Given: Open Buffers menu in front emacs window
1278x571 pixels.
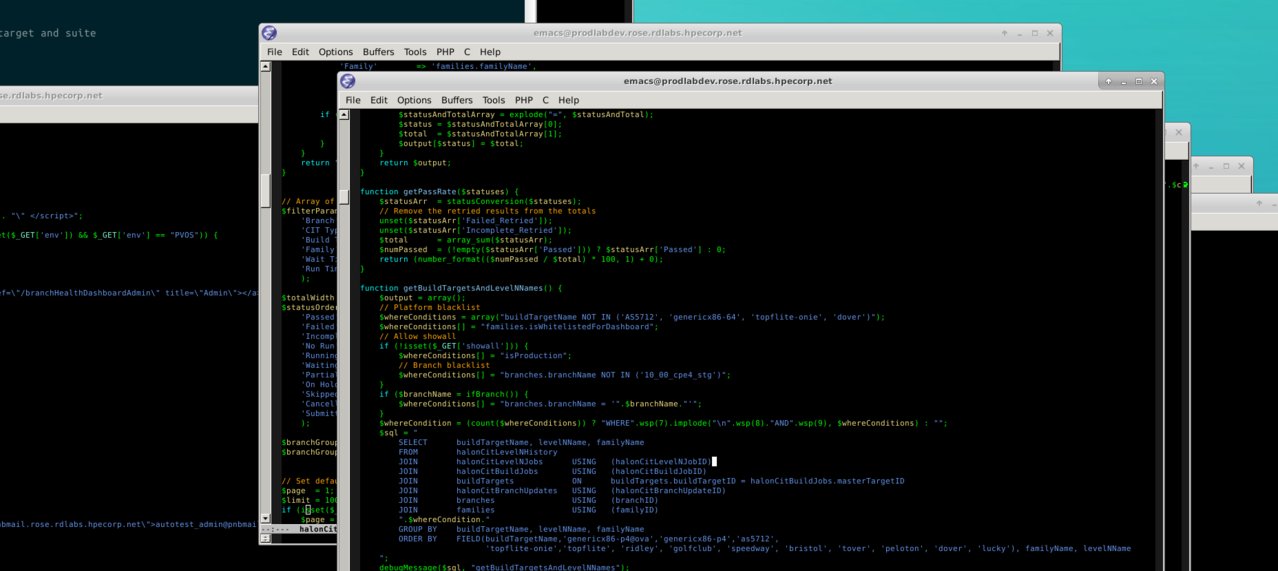Looking at the screenshot, I should point(457,100).
